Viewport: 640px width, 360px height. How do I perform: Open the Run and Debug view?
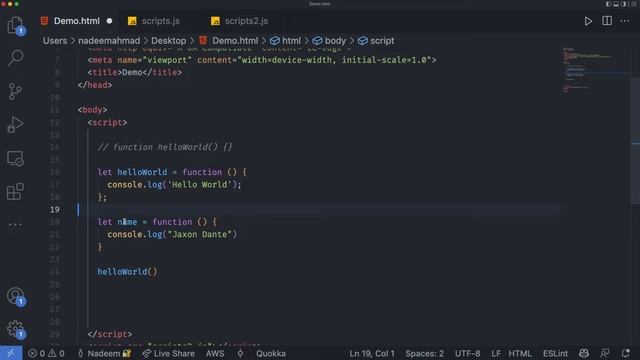click(x=15, y=124)
